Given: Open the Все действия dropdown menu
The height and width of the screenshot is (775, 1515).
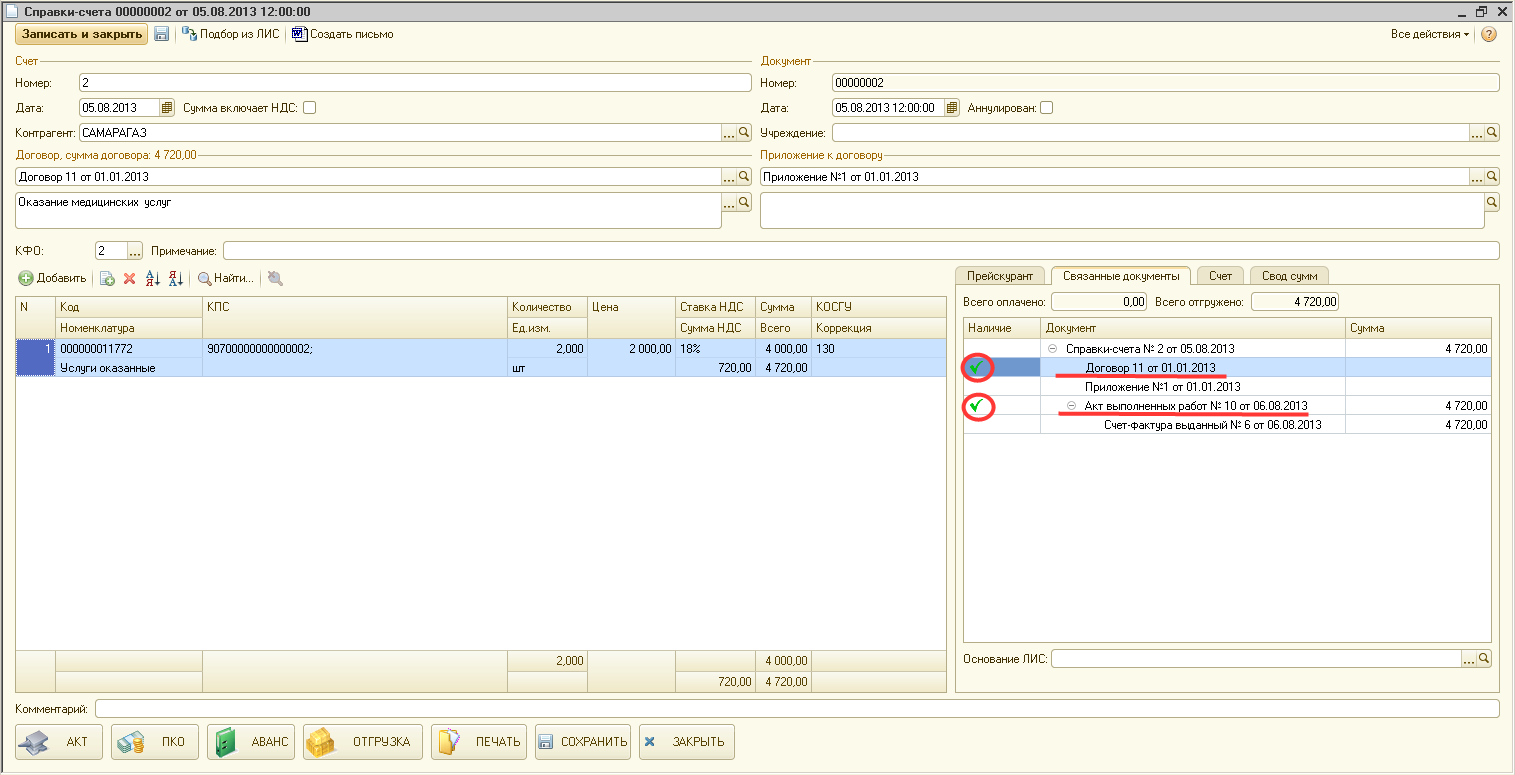Looking at the screenshot, I should 1430,34.
